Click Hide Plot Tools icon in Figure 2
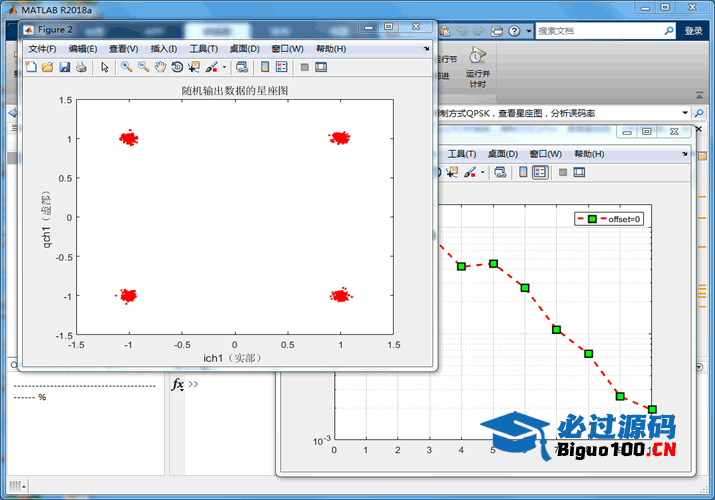This screenshot has width=715, height=500. click(305, 67)
